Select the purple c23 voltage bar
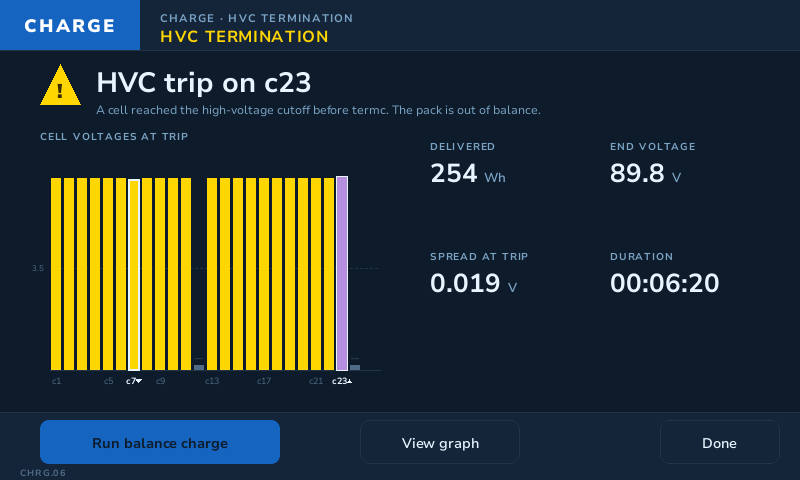Screen dimensions: 800x480 342,273
